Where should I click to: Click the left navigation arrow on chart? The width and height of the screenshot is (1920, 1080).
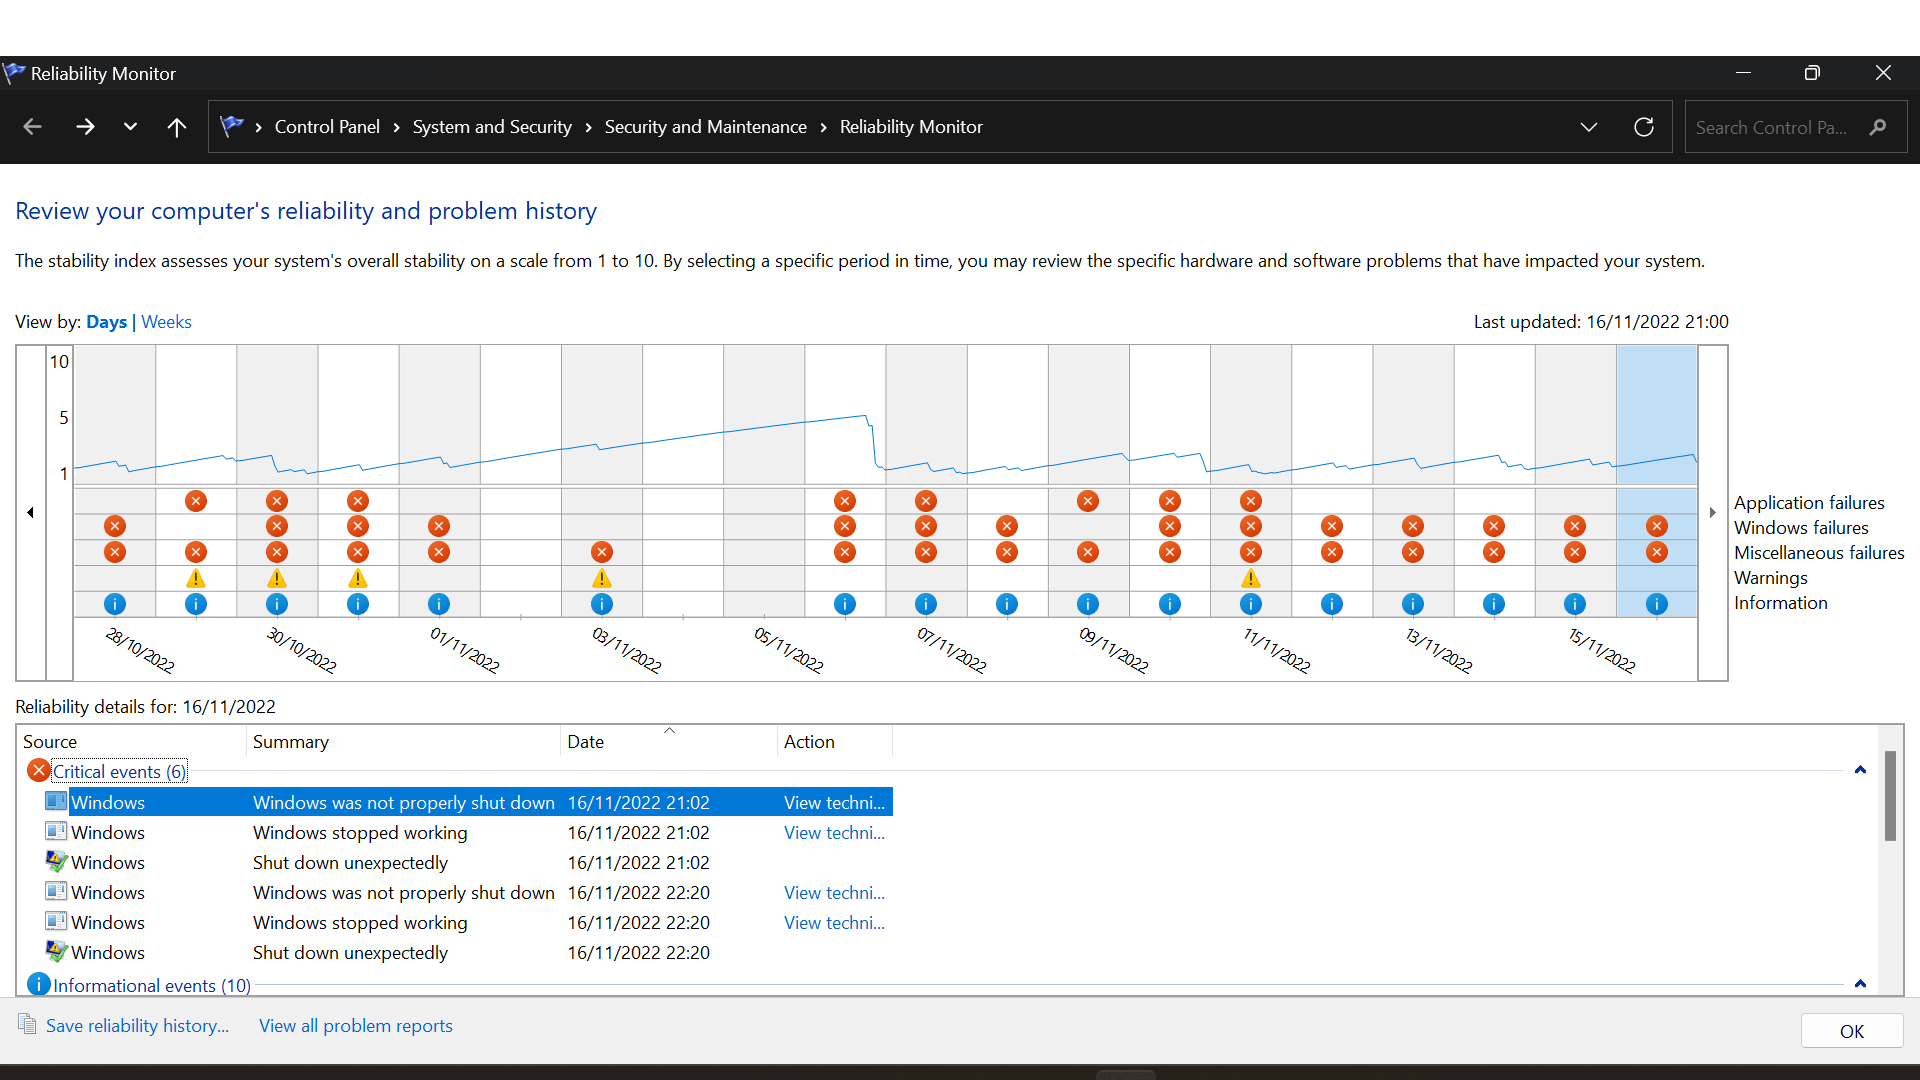click(29, 512)
